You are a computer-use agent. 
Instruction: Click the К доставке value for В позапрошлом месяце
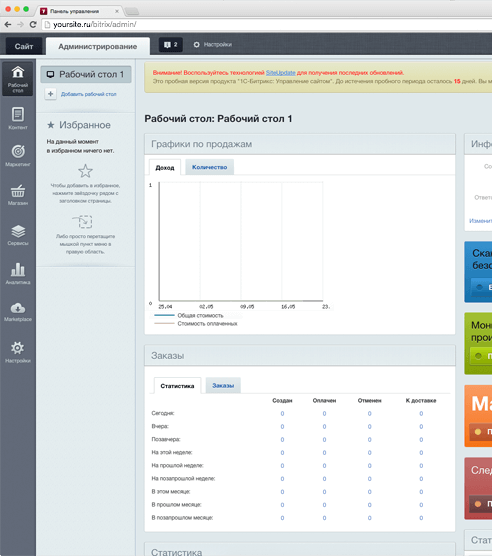pyautogui.click(x=421, y=518)
